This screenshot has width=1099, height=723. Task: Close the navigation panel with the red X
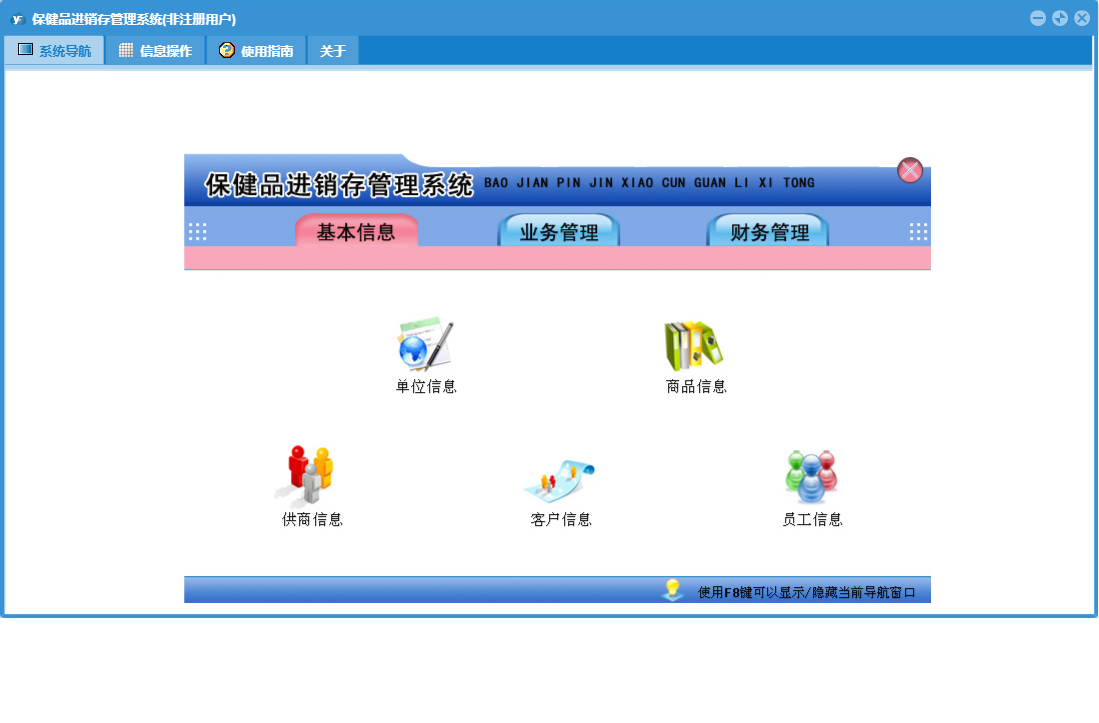point(910,170)
